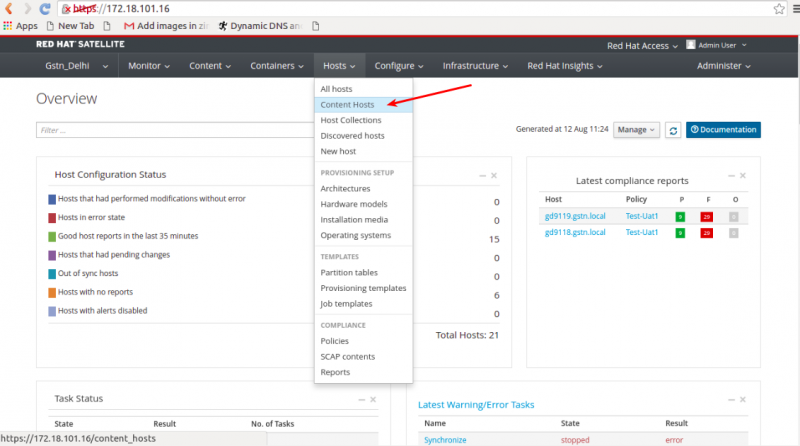Image resolution: width=800 pixels, height=446 pixels.
Task: Open the gd9118.gstn.local host link
Action: point(575,232)
